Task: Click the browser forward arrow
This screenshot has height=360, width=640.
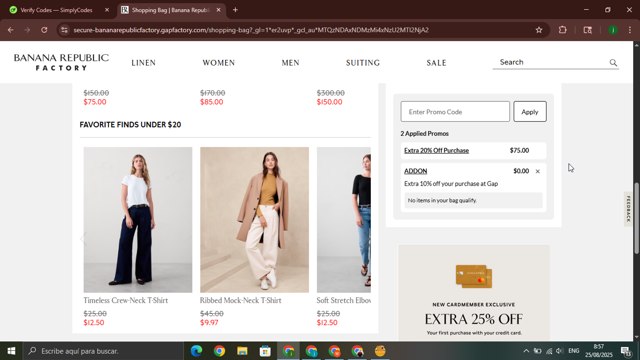Action: click(27, 30)
